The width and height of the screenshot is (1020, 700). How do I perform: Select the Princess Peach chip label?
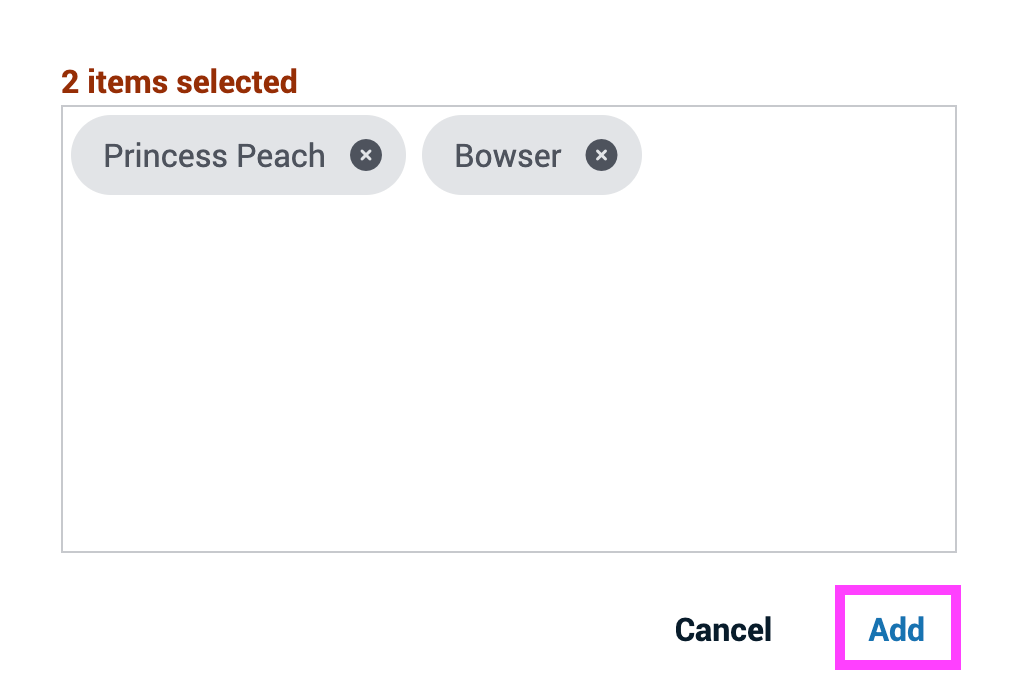tap(214, 156)
